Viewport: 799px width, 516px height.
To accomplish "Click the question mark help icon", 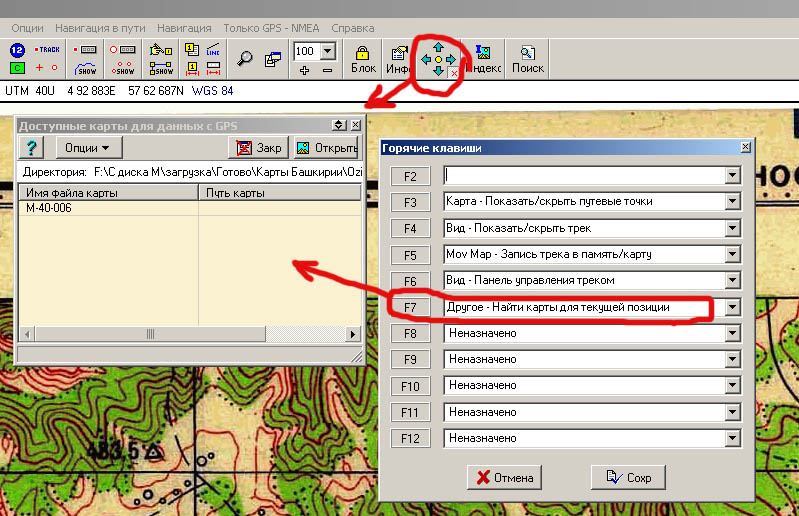I will point(32,147).
